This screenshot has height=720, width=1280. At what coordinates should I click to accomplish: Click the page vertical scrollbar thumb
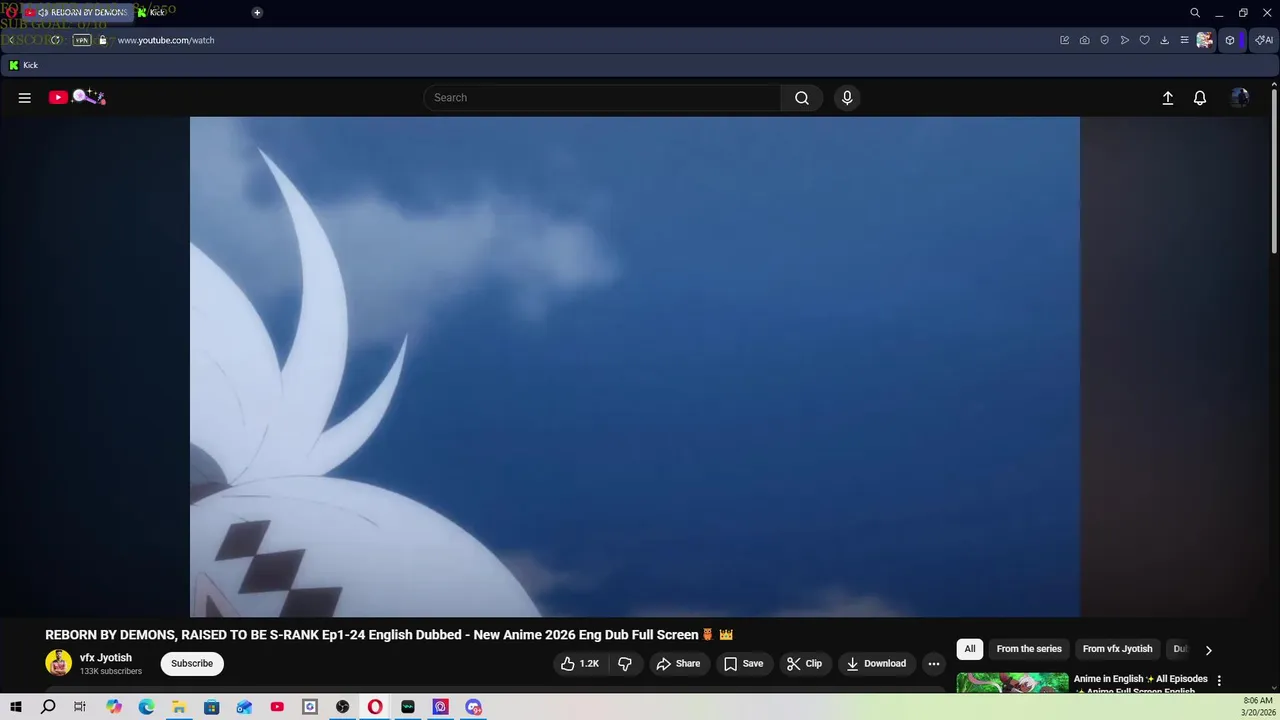click(x=1274, y=170)
